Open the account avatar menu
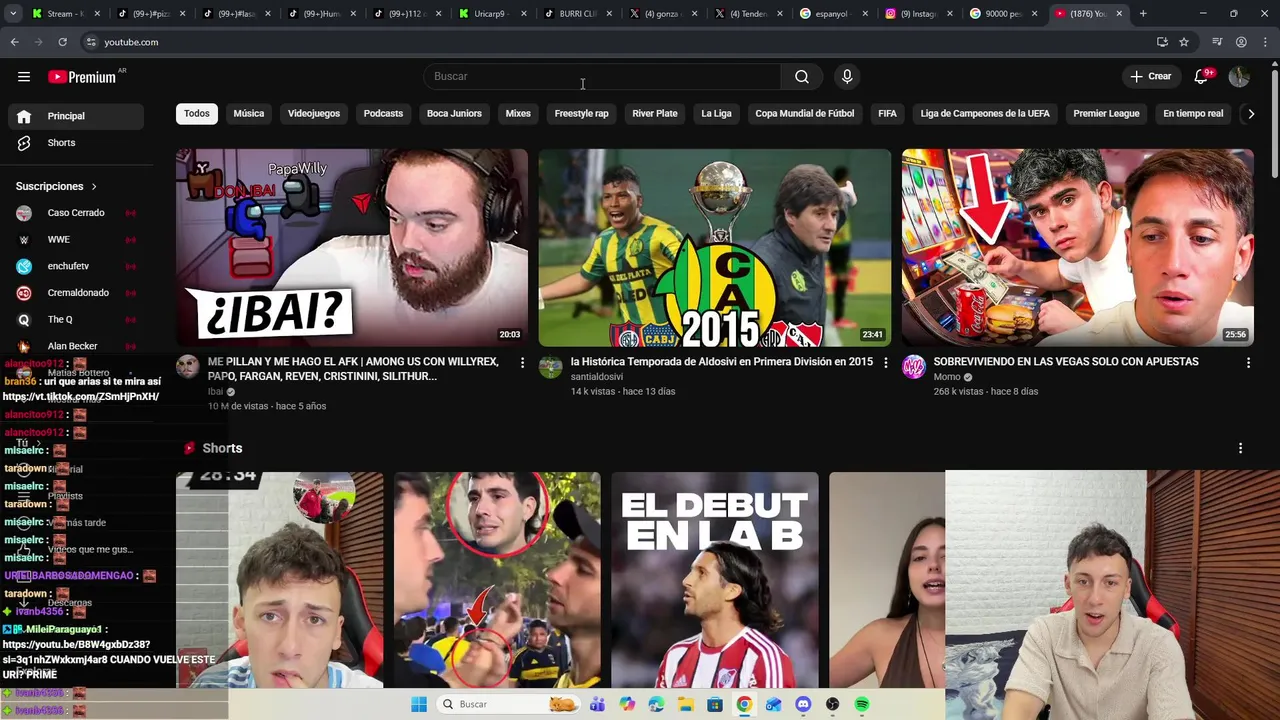 tap(1239, 77)
